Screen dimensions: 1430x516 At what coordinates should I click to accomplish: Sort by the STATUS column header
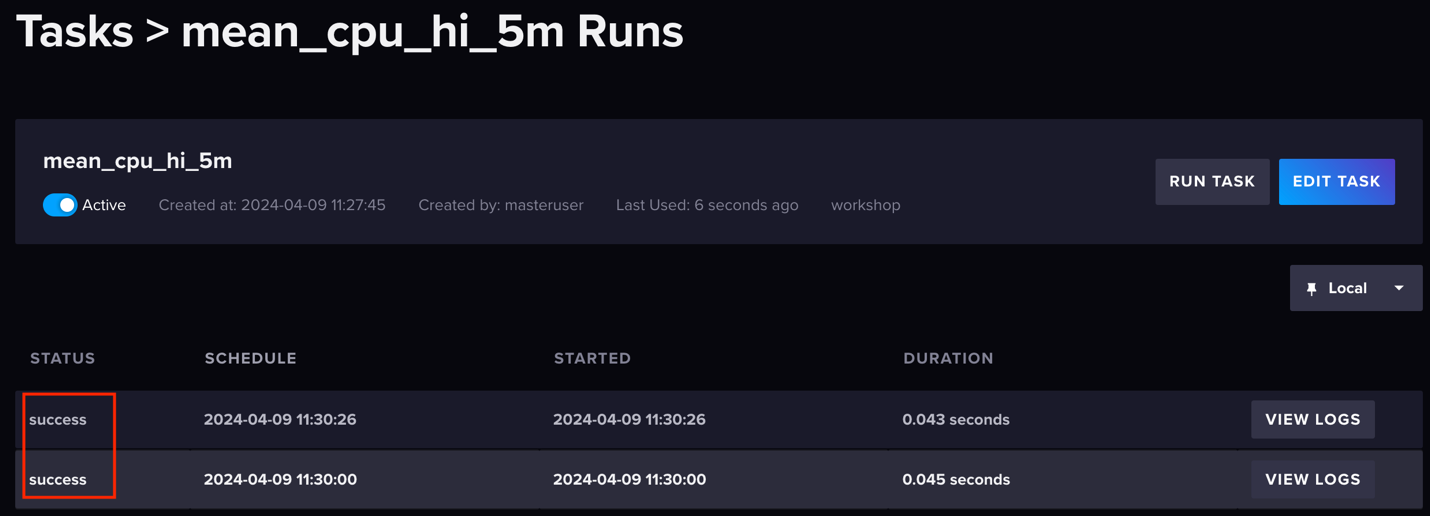pos(63,358)
